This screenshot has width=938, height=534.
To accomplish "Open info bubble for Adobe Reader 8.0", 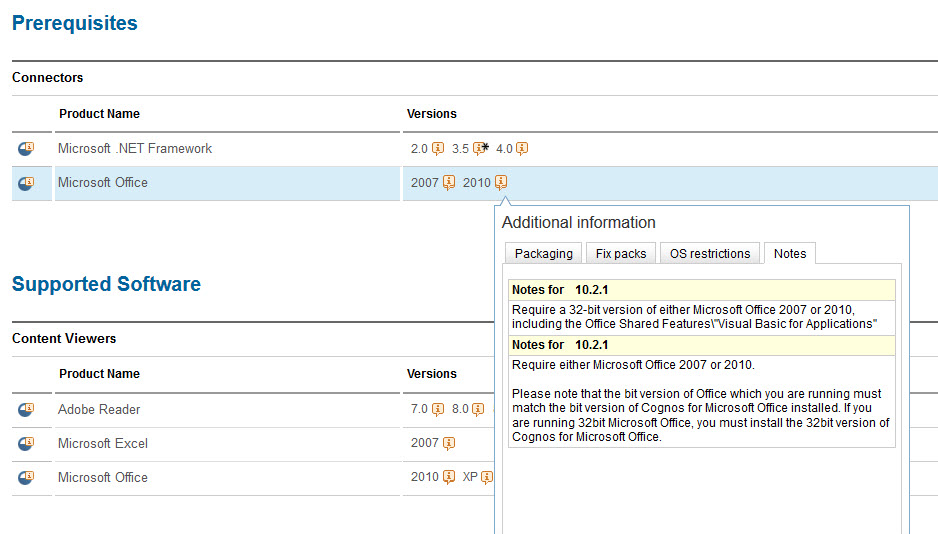I will click(x=477, y=410).
